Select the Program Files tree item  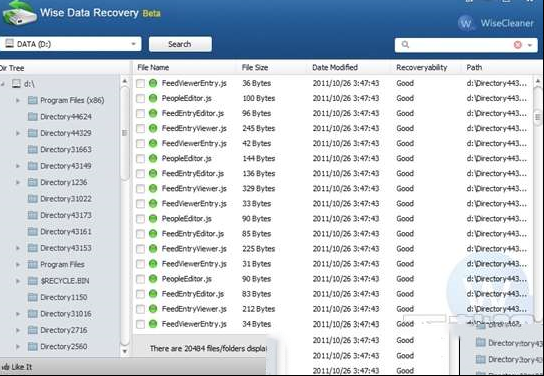pos(62,264)
